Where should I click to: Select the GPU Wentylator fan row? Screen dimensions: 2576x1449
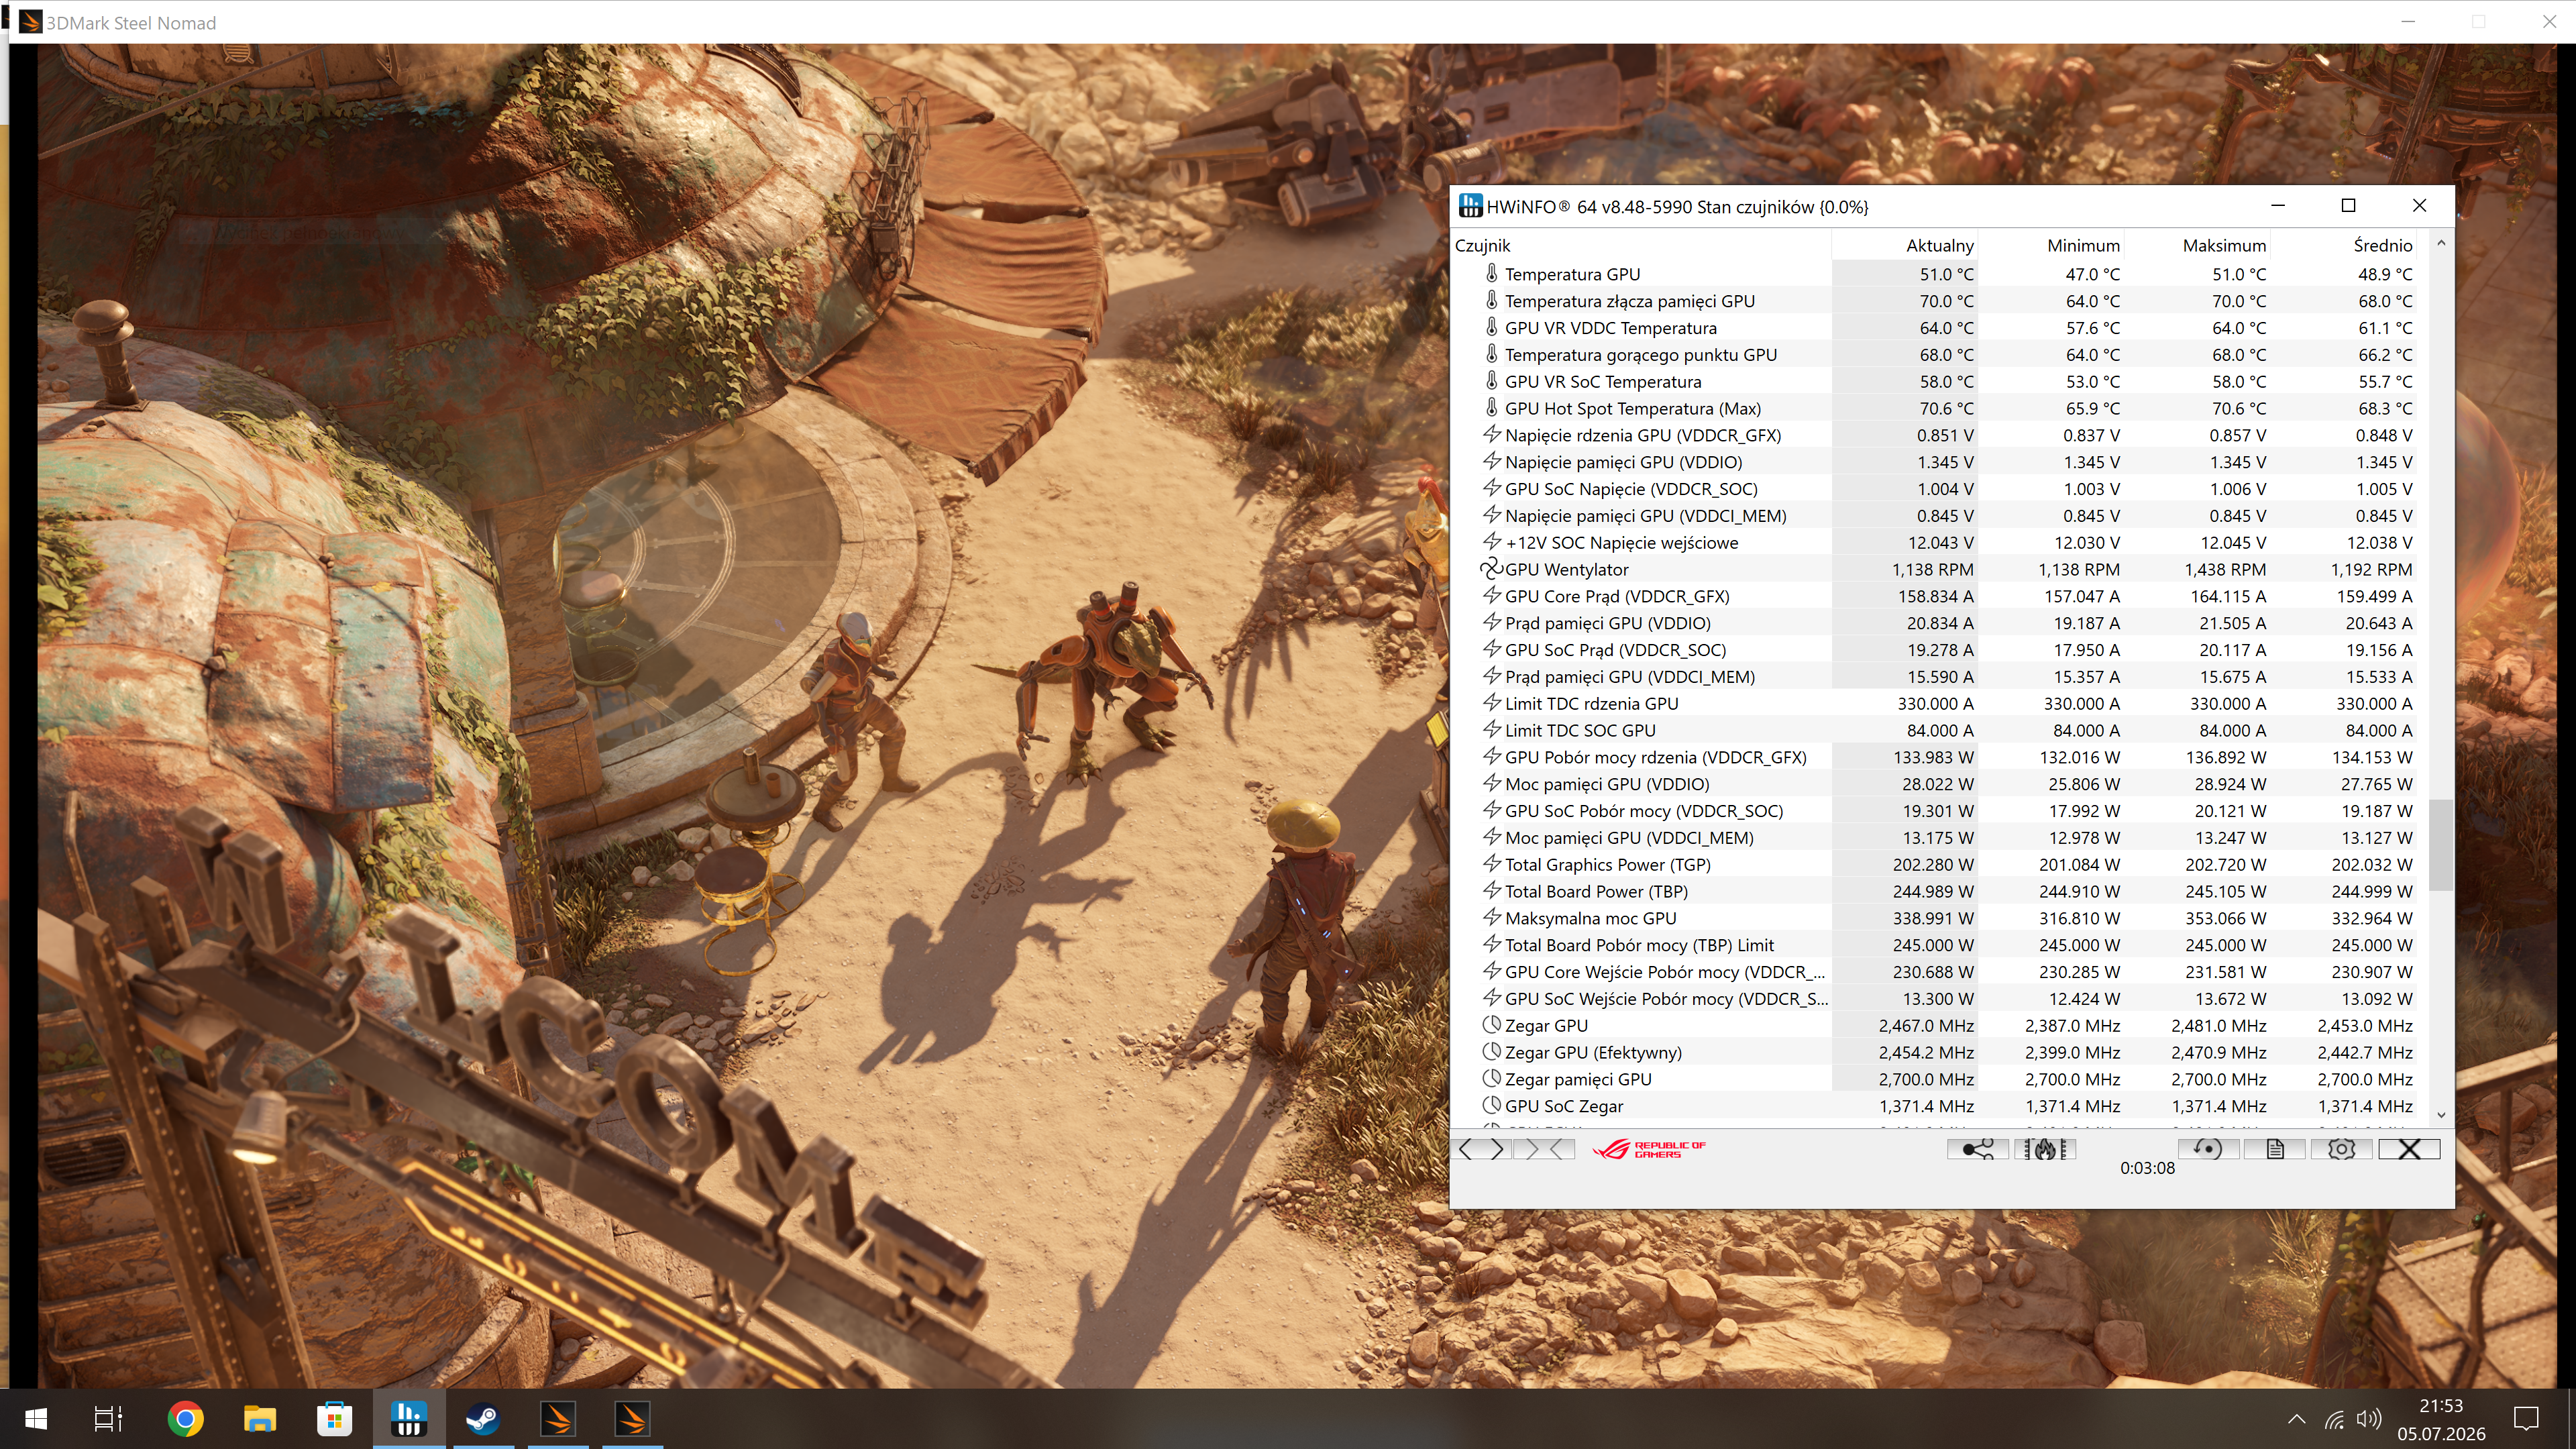(1941, 569)
